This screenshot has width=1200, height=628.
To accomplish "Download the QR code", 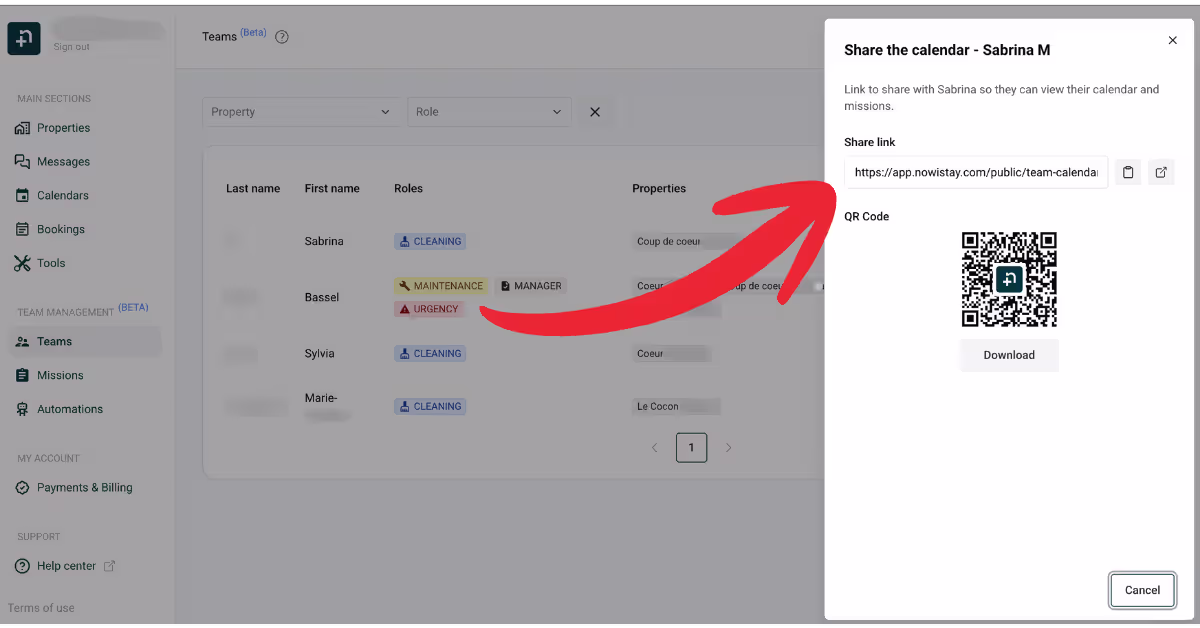I will click(1009, 355).
